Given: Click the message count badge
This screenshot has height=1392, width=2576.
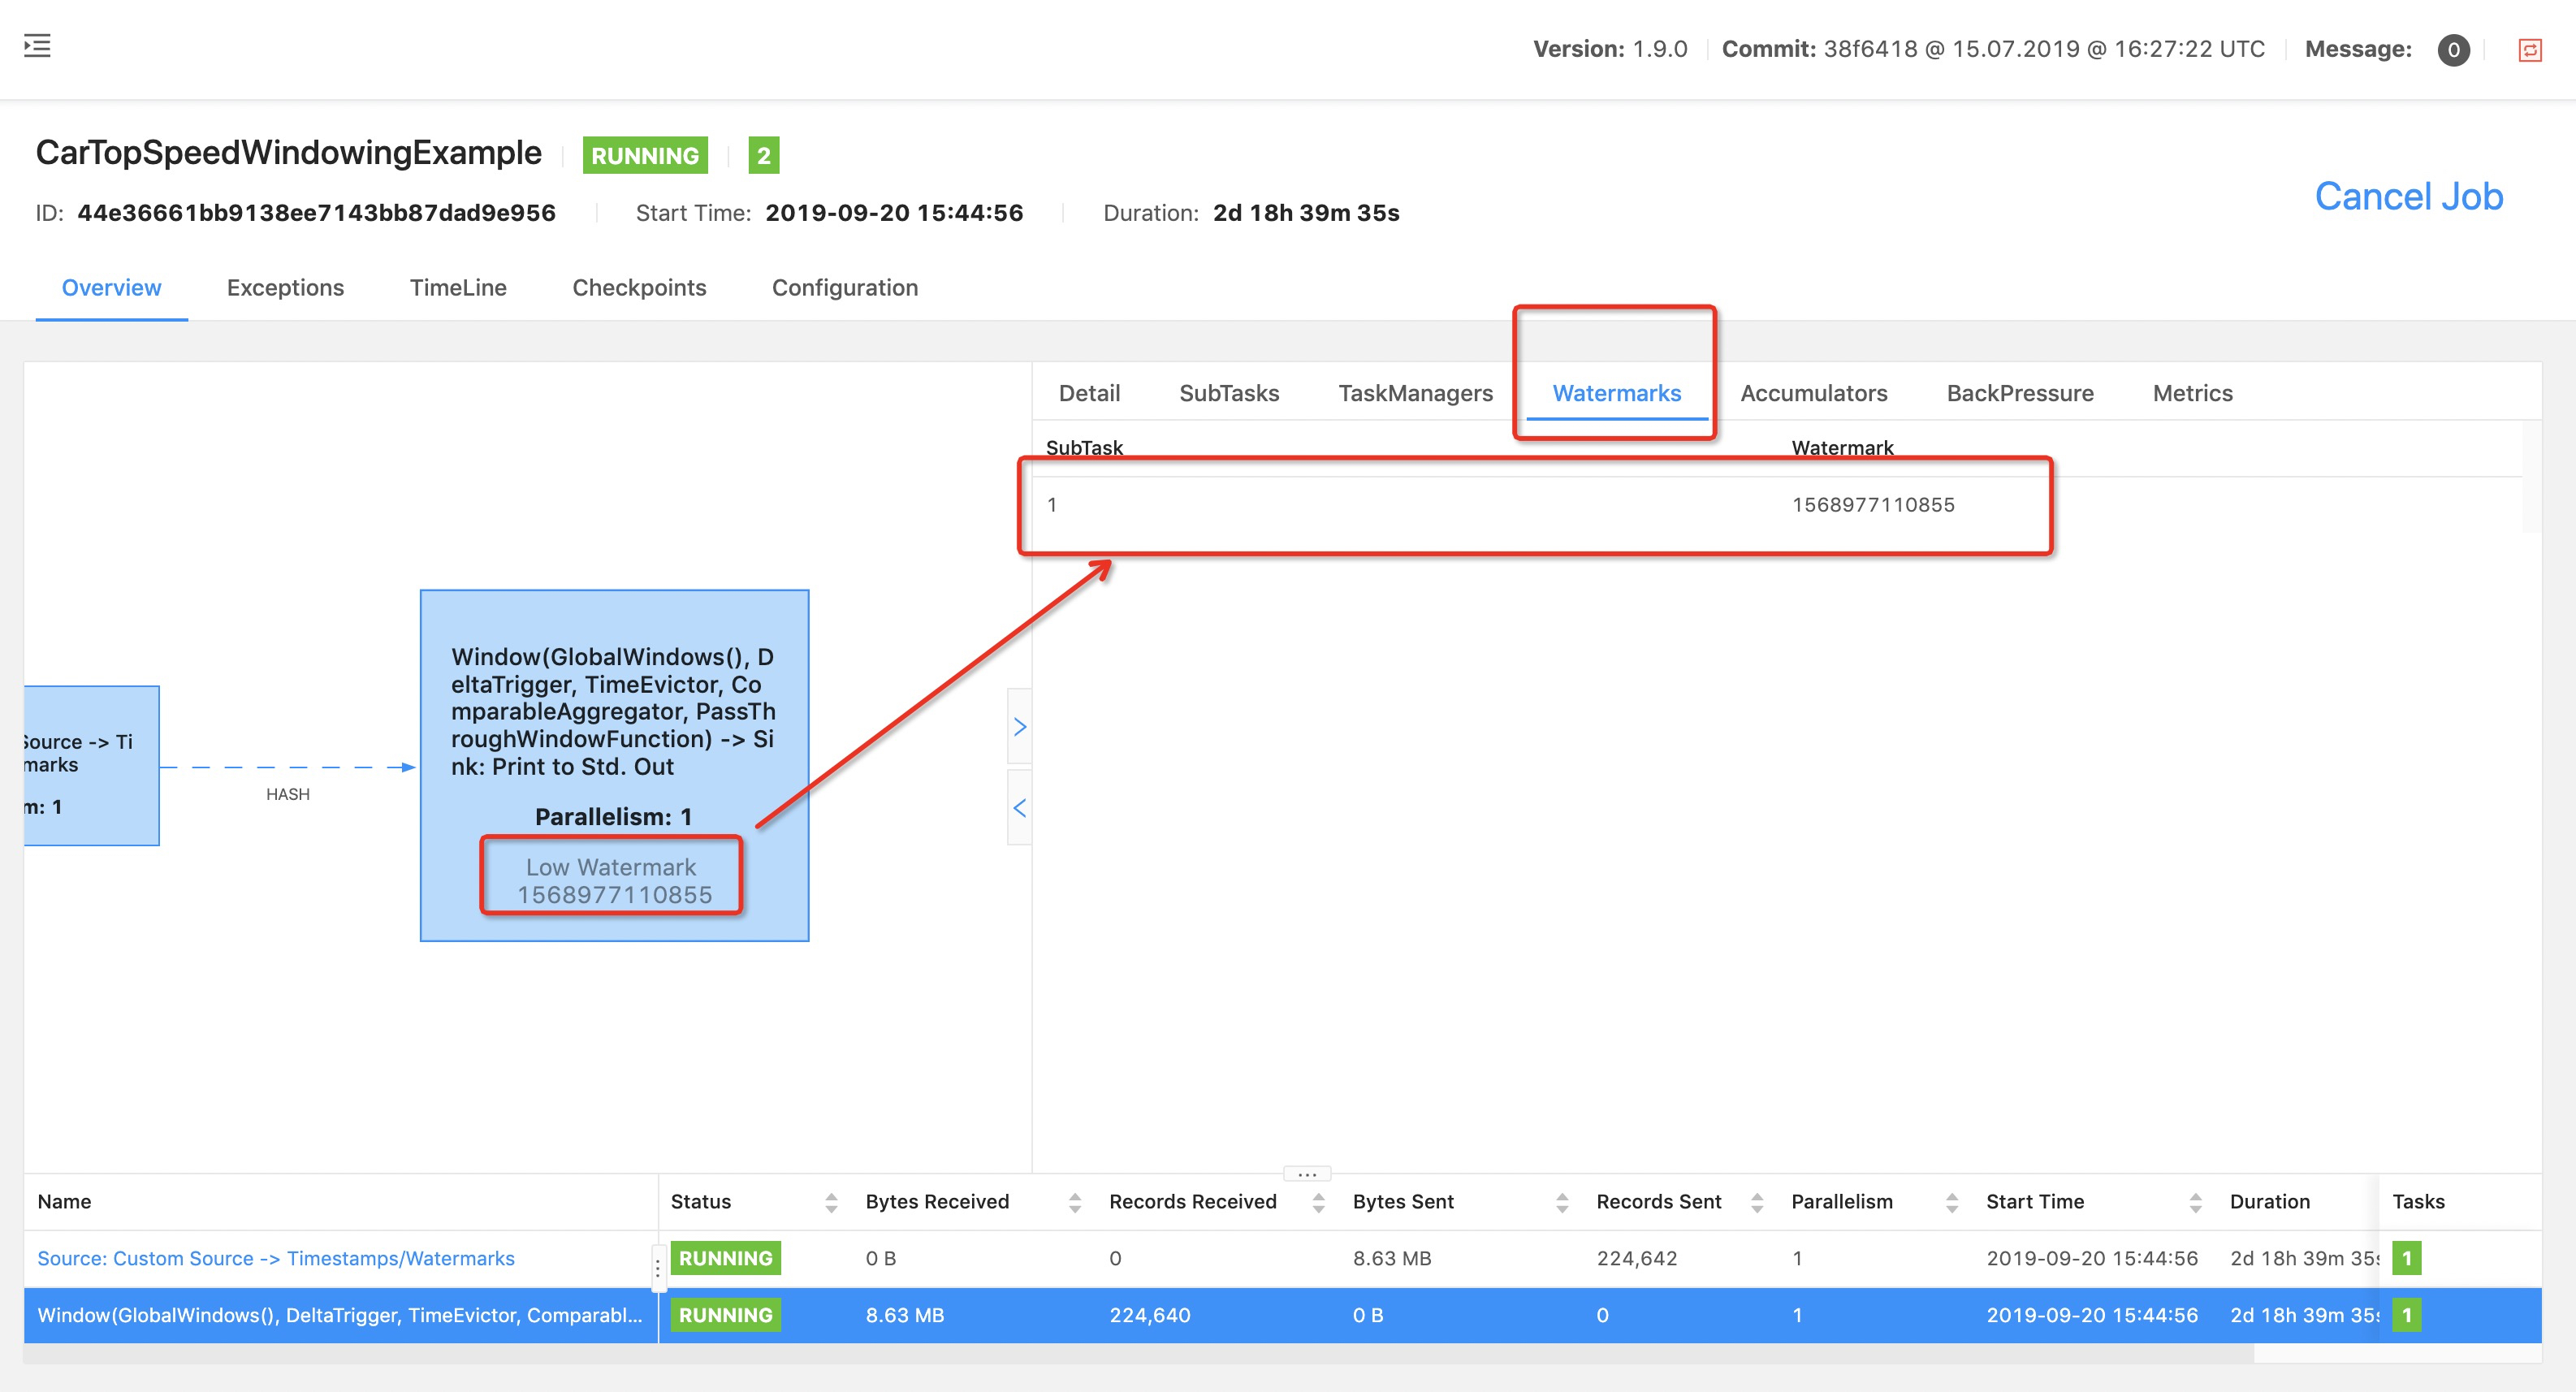Looking at the screenshot, I should tap(2453, 50).
